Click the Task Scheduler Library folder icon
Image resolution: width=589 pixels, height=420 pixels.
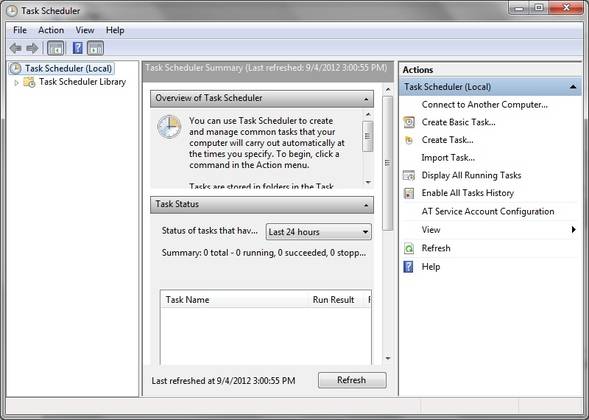click(x=29, y=82)
